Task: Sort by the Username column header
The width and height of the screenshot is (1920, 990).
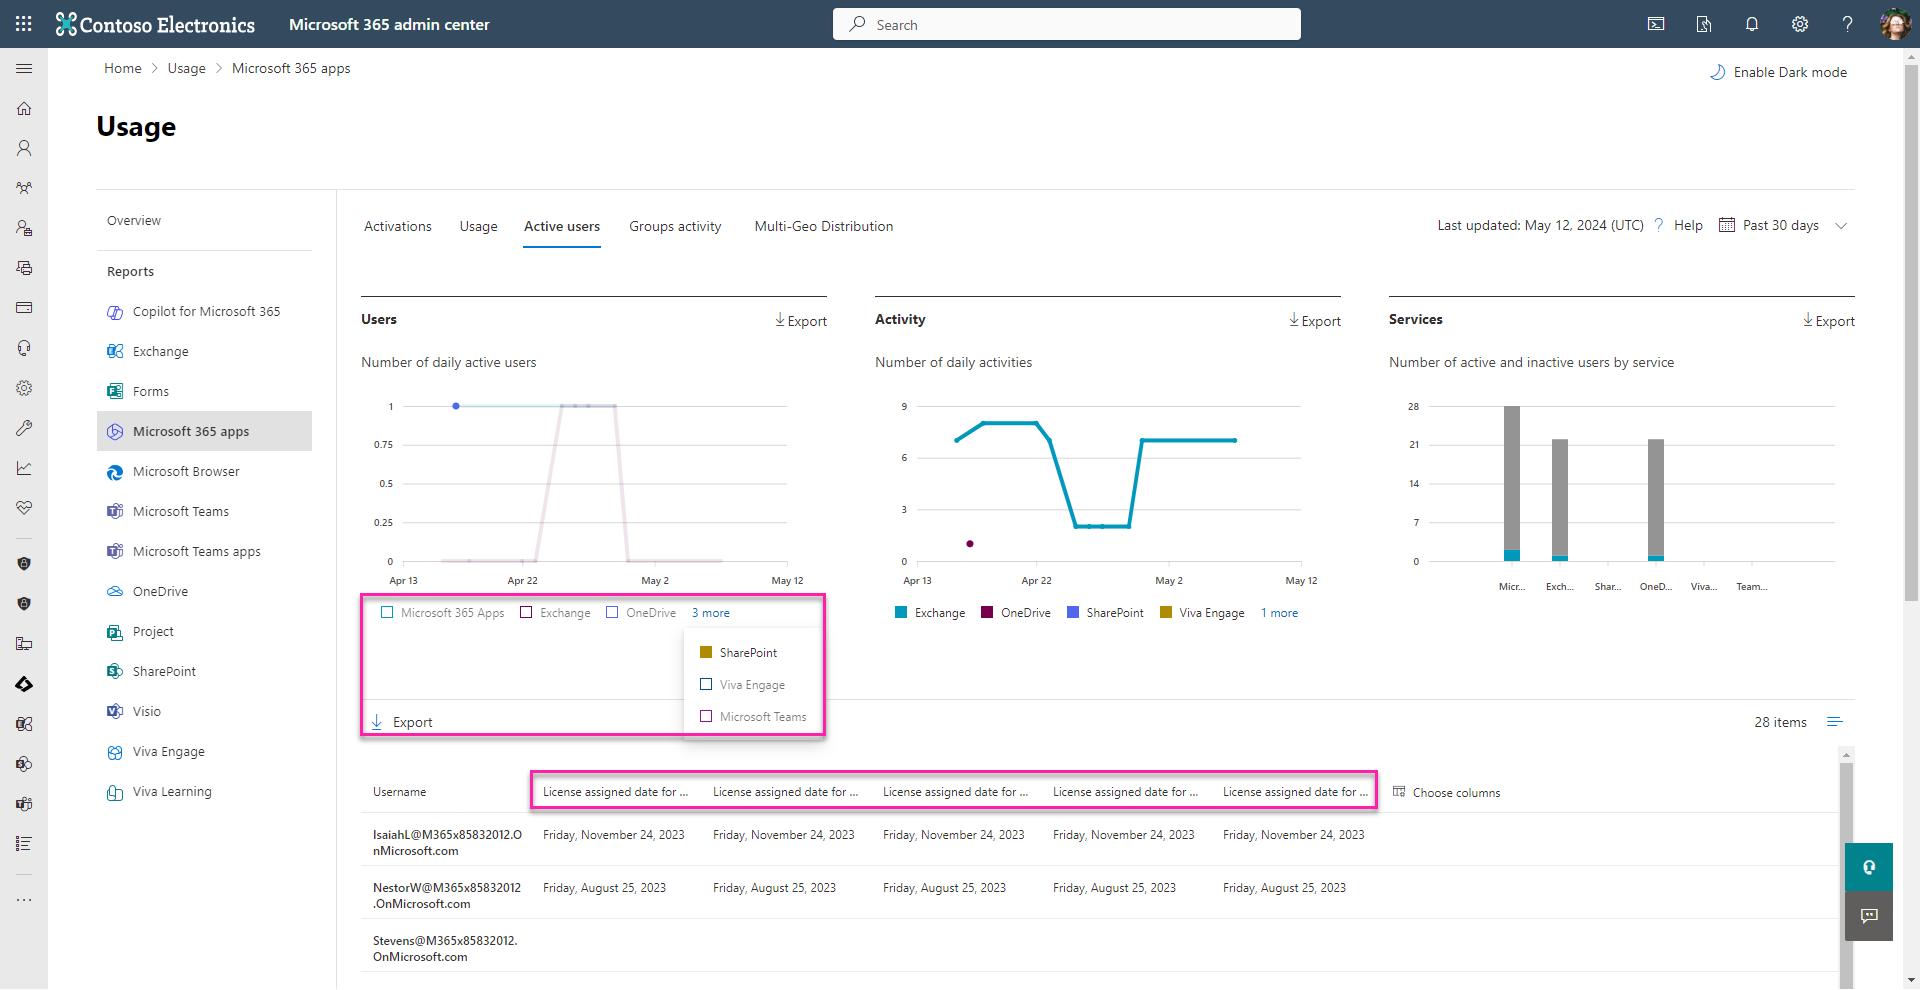Action: pos(400,792)
